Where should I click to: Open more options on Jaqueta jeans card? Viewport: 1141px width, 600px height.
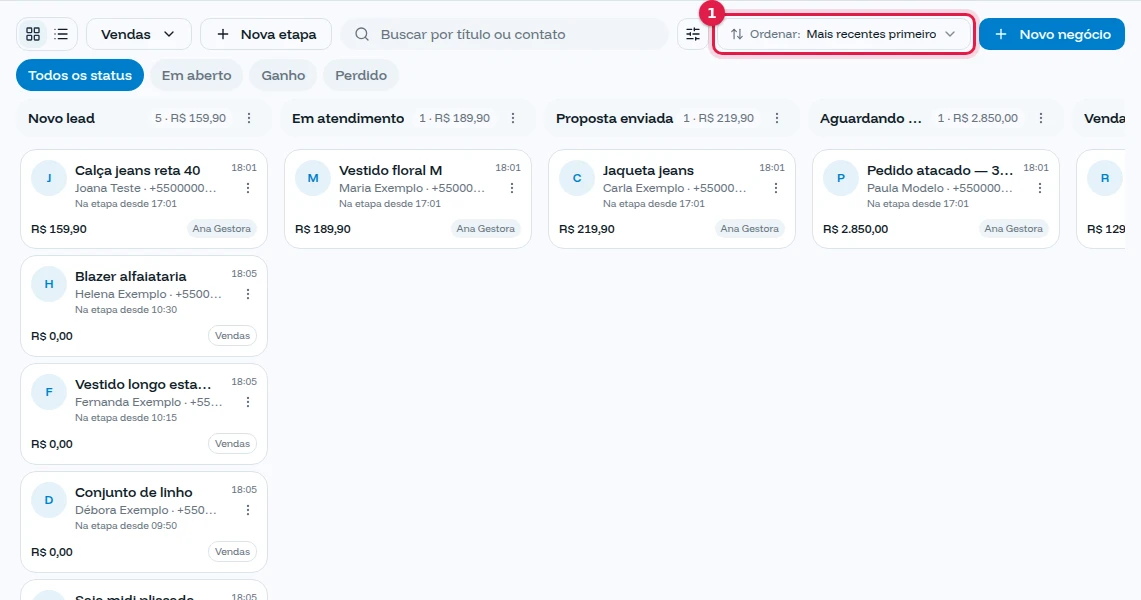(776, 188)
